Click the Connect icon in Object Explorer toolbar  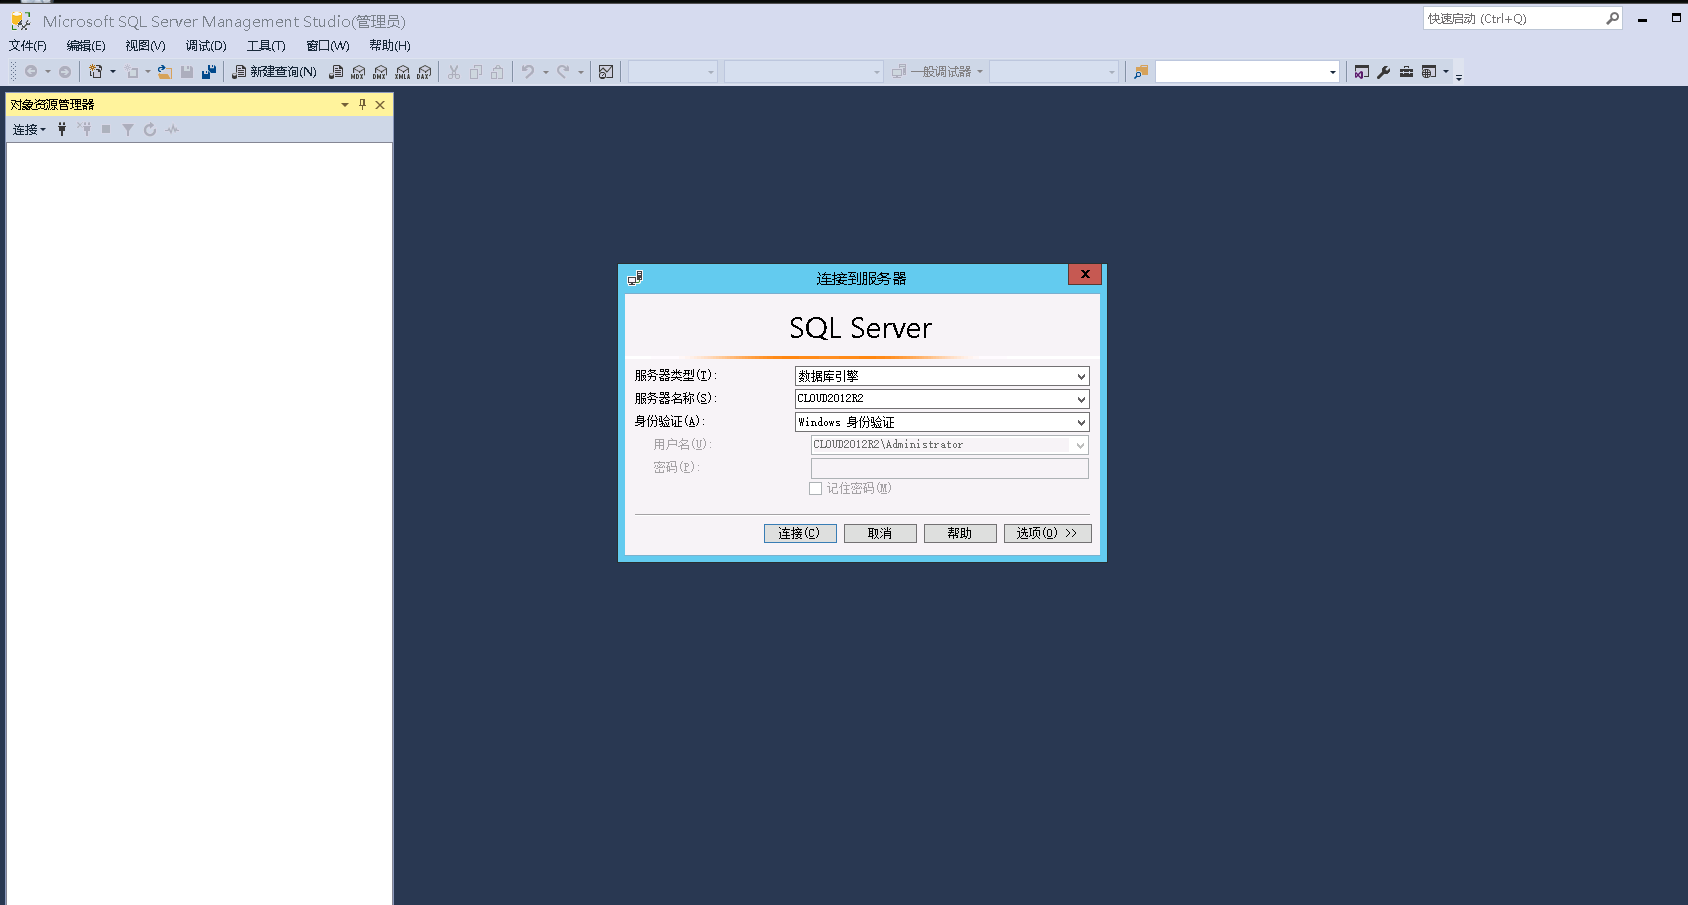pyautogui.click(x=25, y=129)
